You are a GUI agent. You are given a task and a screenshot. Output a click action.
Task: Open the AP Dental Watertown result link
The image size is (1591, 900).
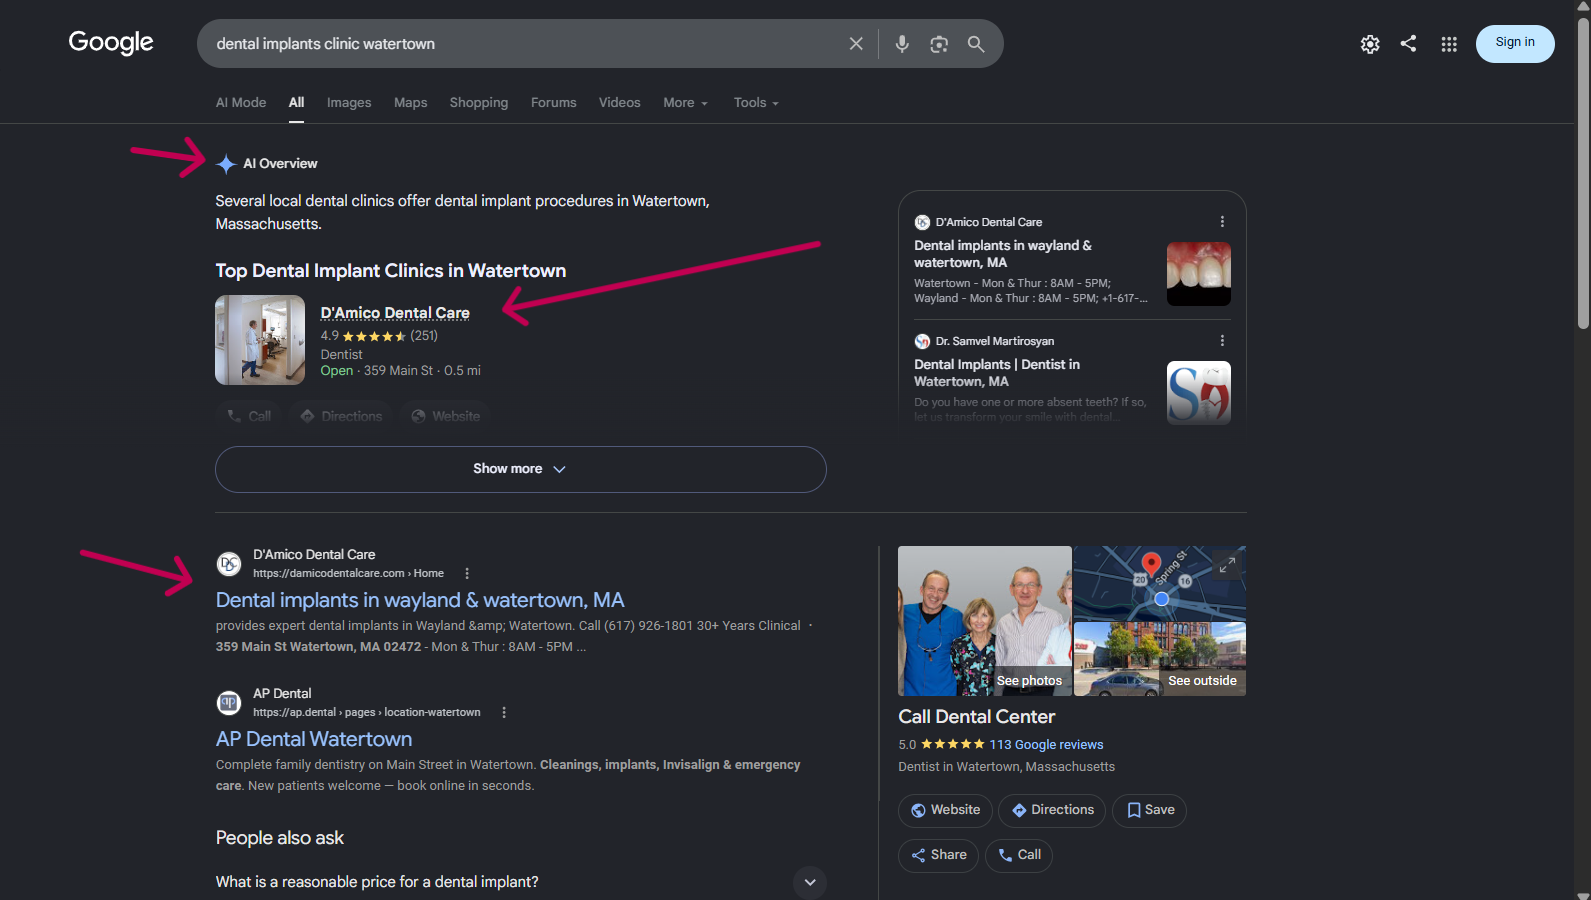[x=314, y=739]
